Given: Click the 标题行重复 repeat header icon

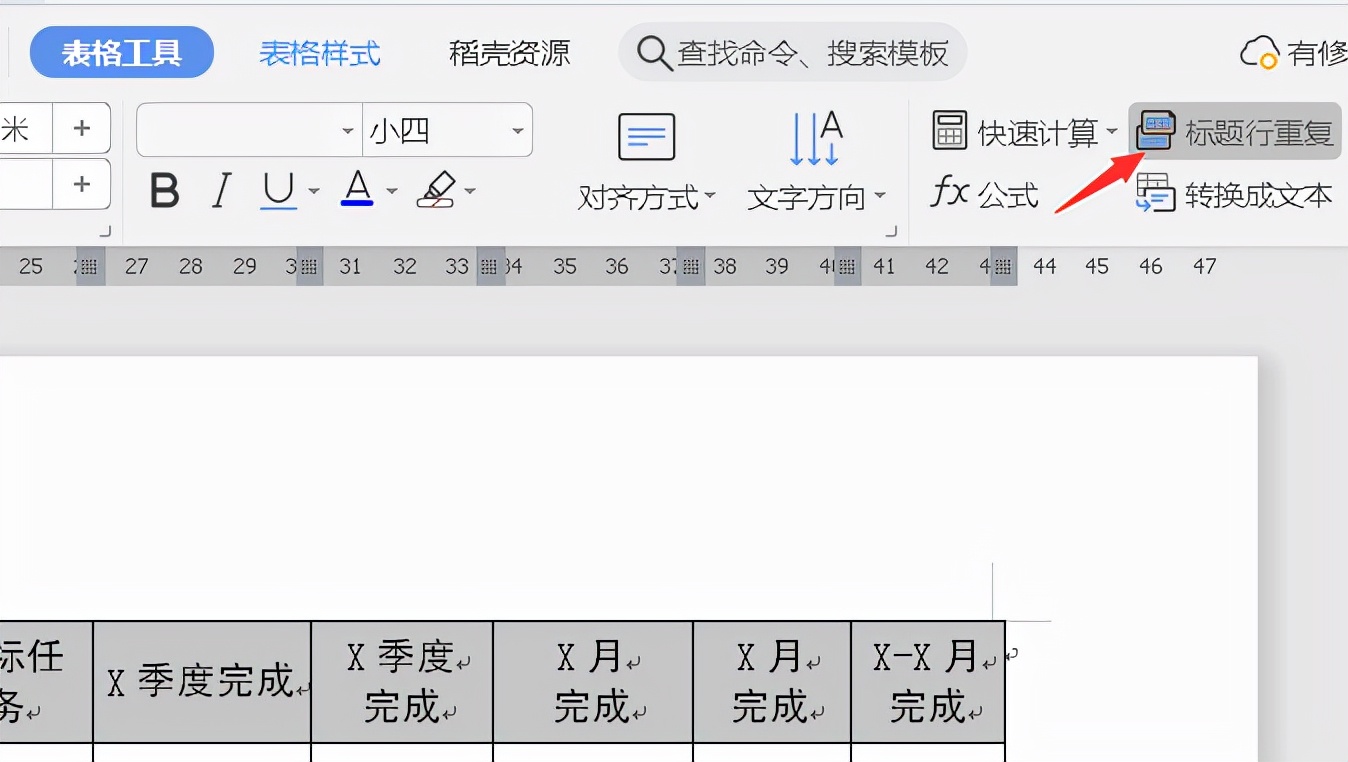Looking at the screenshot, I should [1155, 130].
